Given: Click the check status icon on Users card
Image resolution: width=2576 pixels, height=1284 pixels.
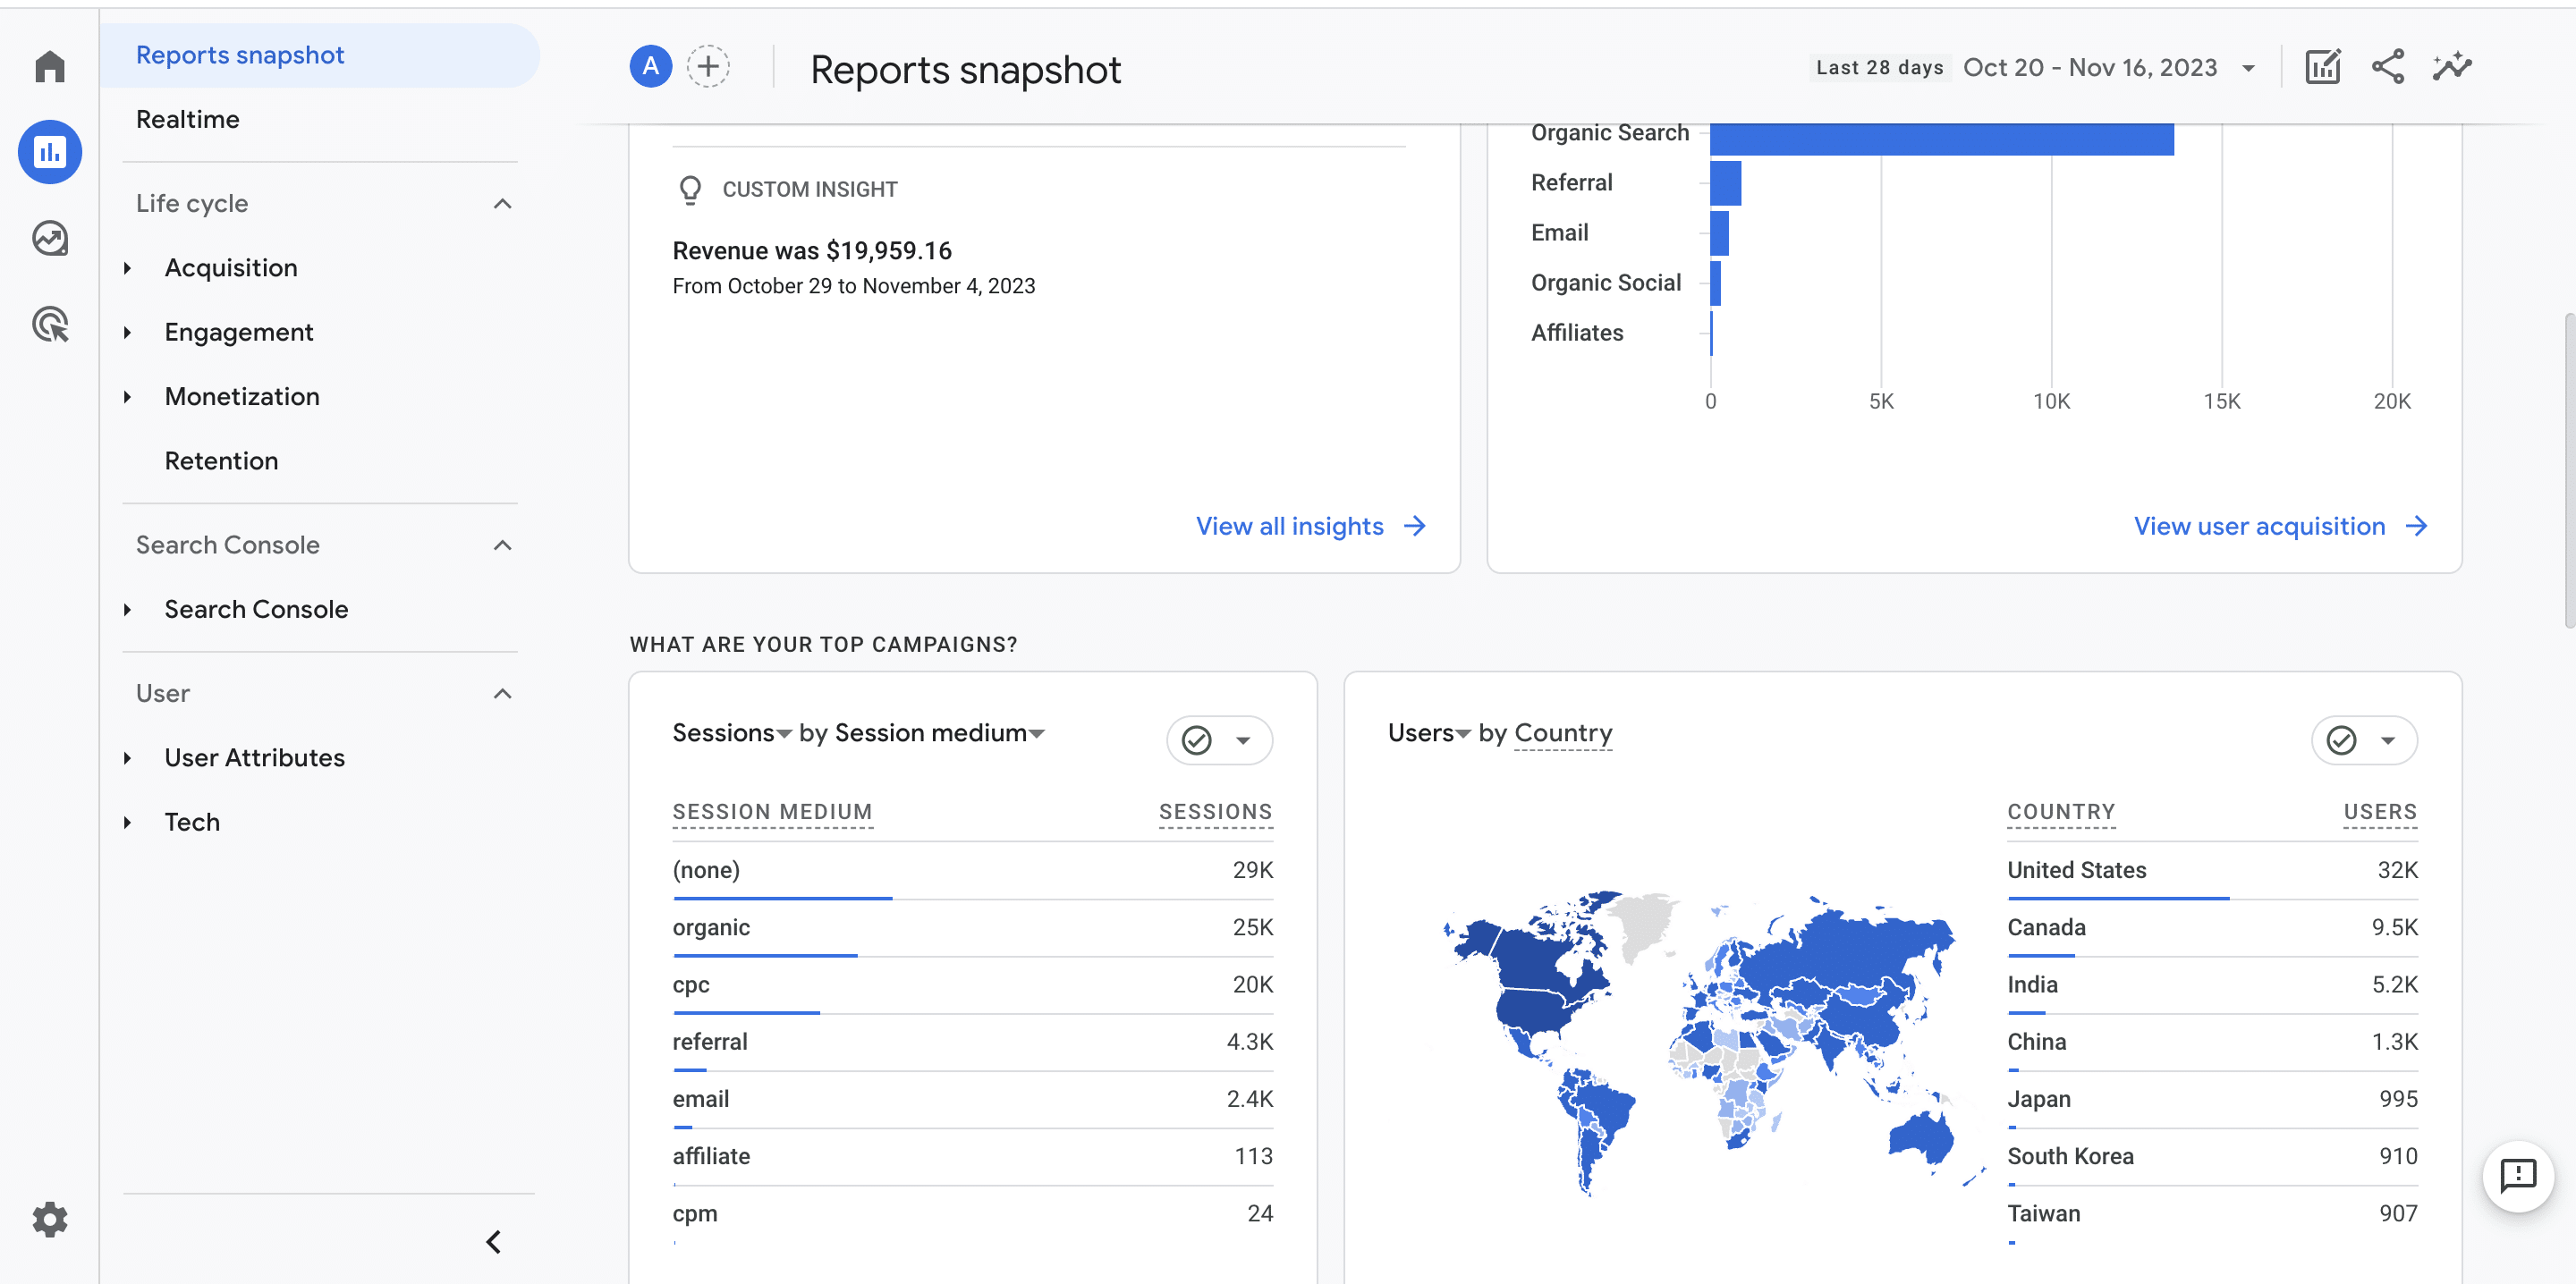Looking at the screenshot, I should click(x=2341, y=740).
